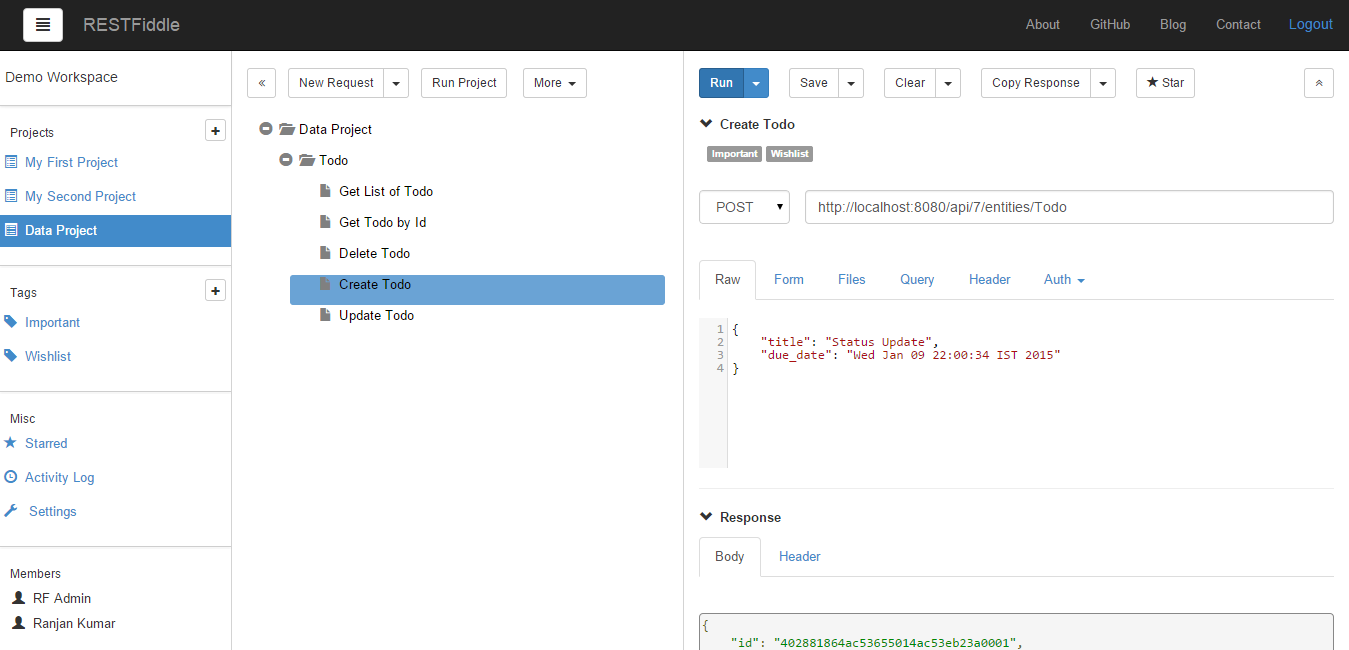Viewport: 1349px width, 650px height.
Task: Collapse the Create Todo section chevron
Action: coord(706,124)
